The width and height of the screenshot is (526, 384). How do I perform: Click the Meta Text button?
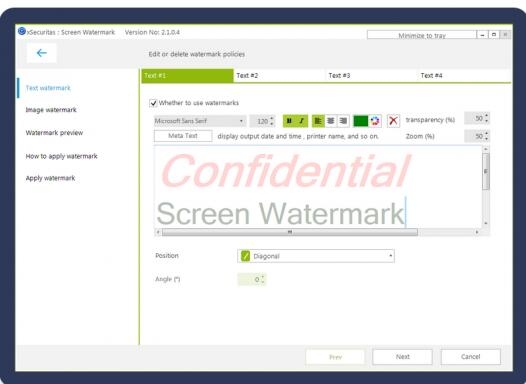(183, 136)
